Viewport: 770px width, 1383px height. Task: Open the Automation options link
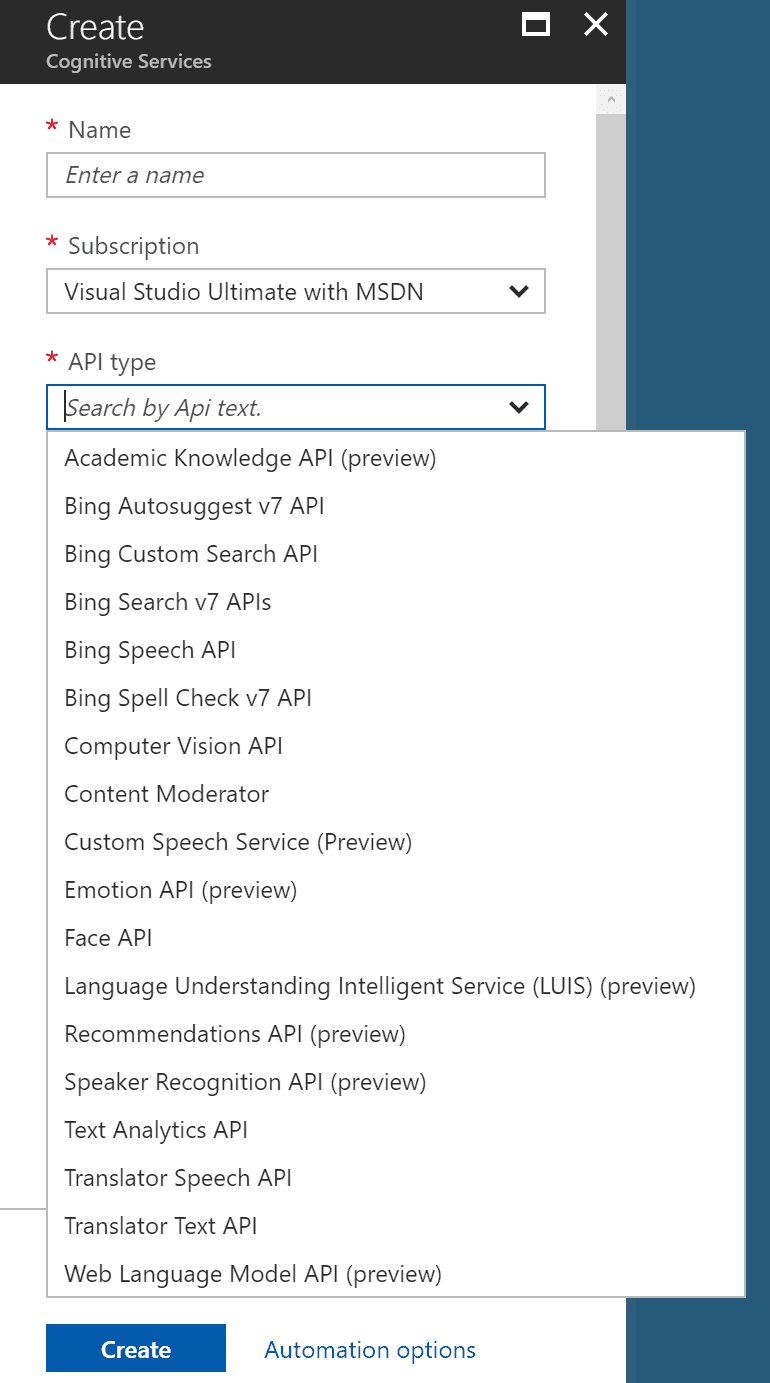point(370,1350)
